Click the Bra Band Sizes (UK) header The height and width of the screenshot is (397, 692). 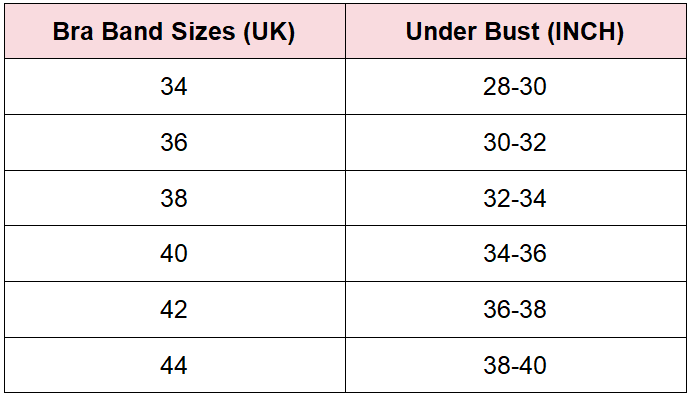coord(174,31)
